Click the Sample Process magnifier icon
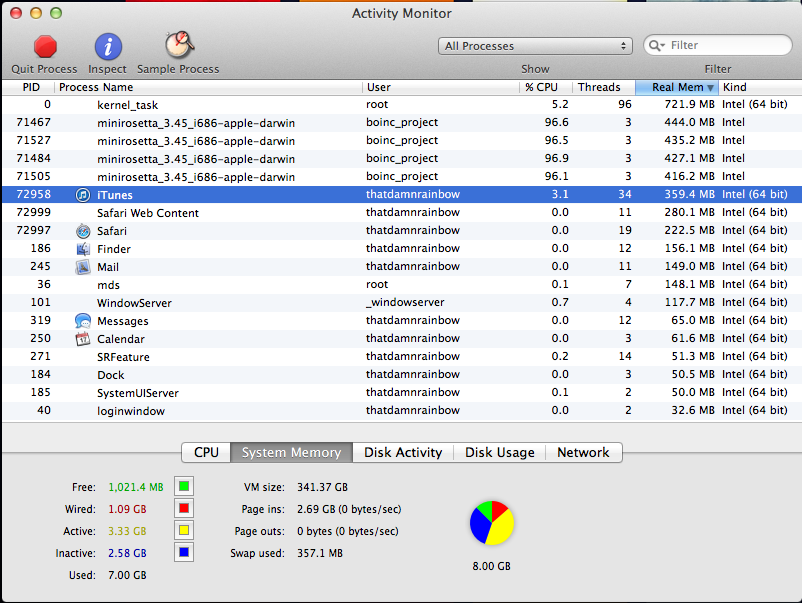The height and width of the screenshot is (603, 802). tap(179, 45)
